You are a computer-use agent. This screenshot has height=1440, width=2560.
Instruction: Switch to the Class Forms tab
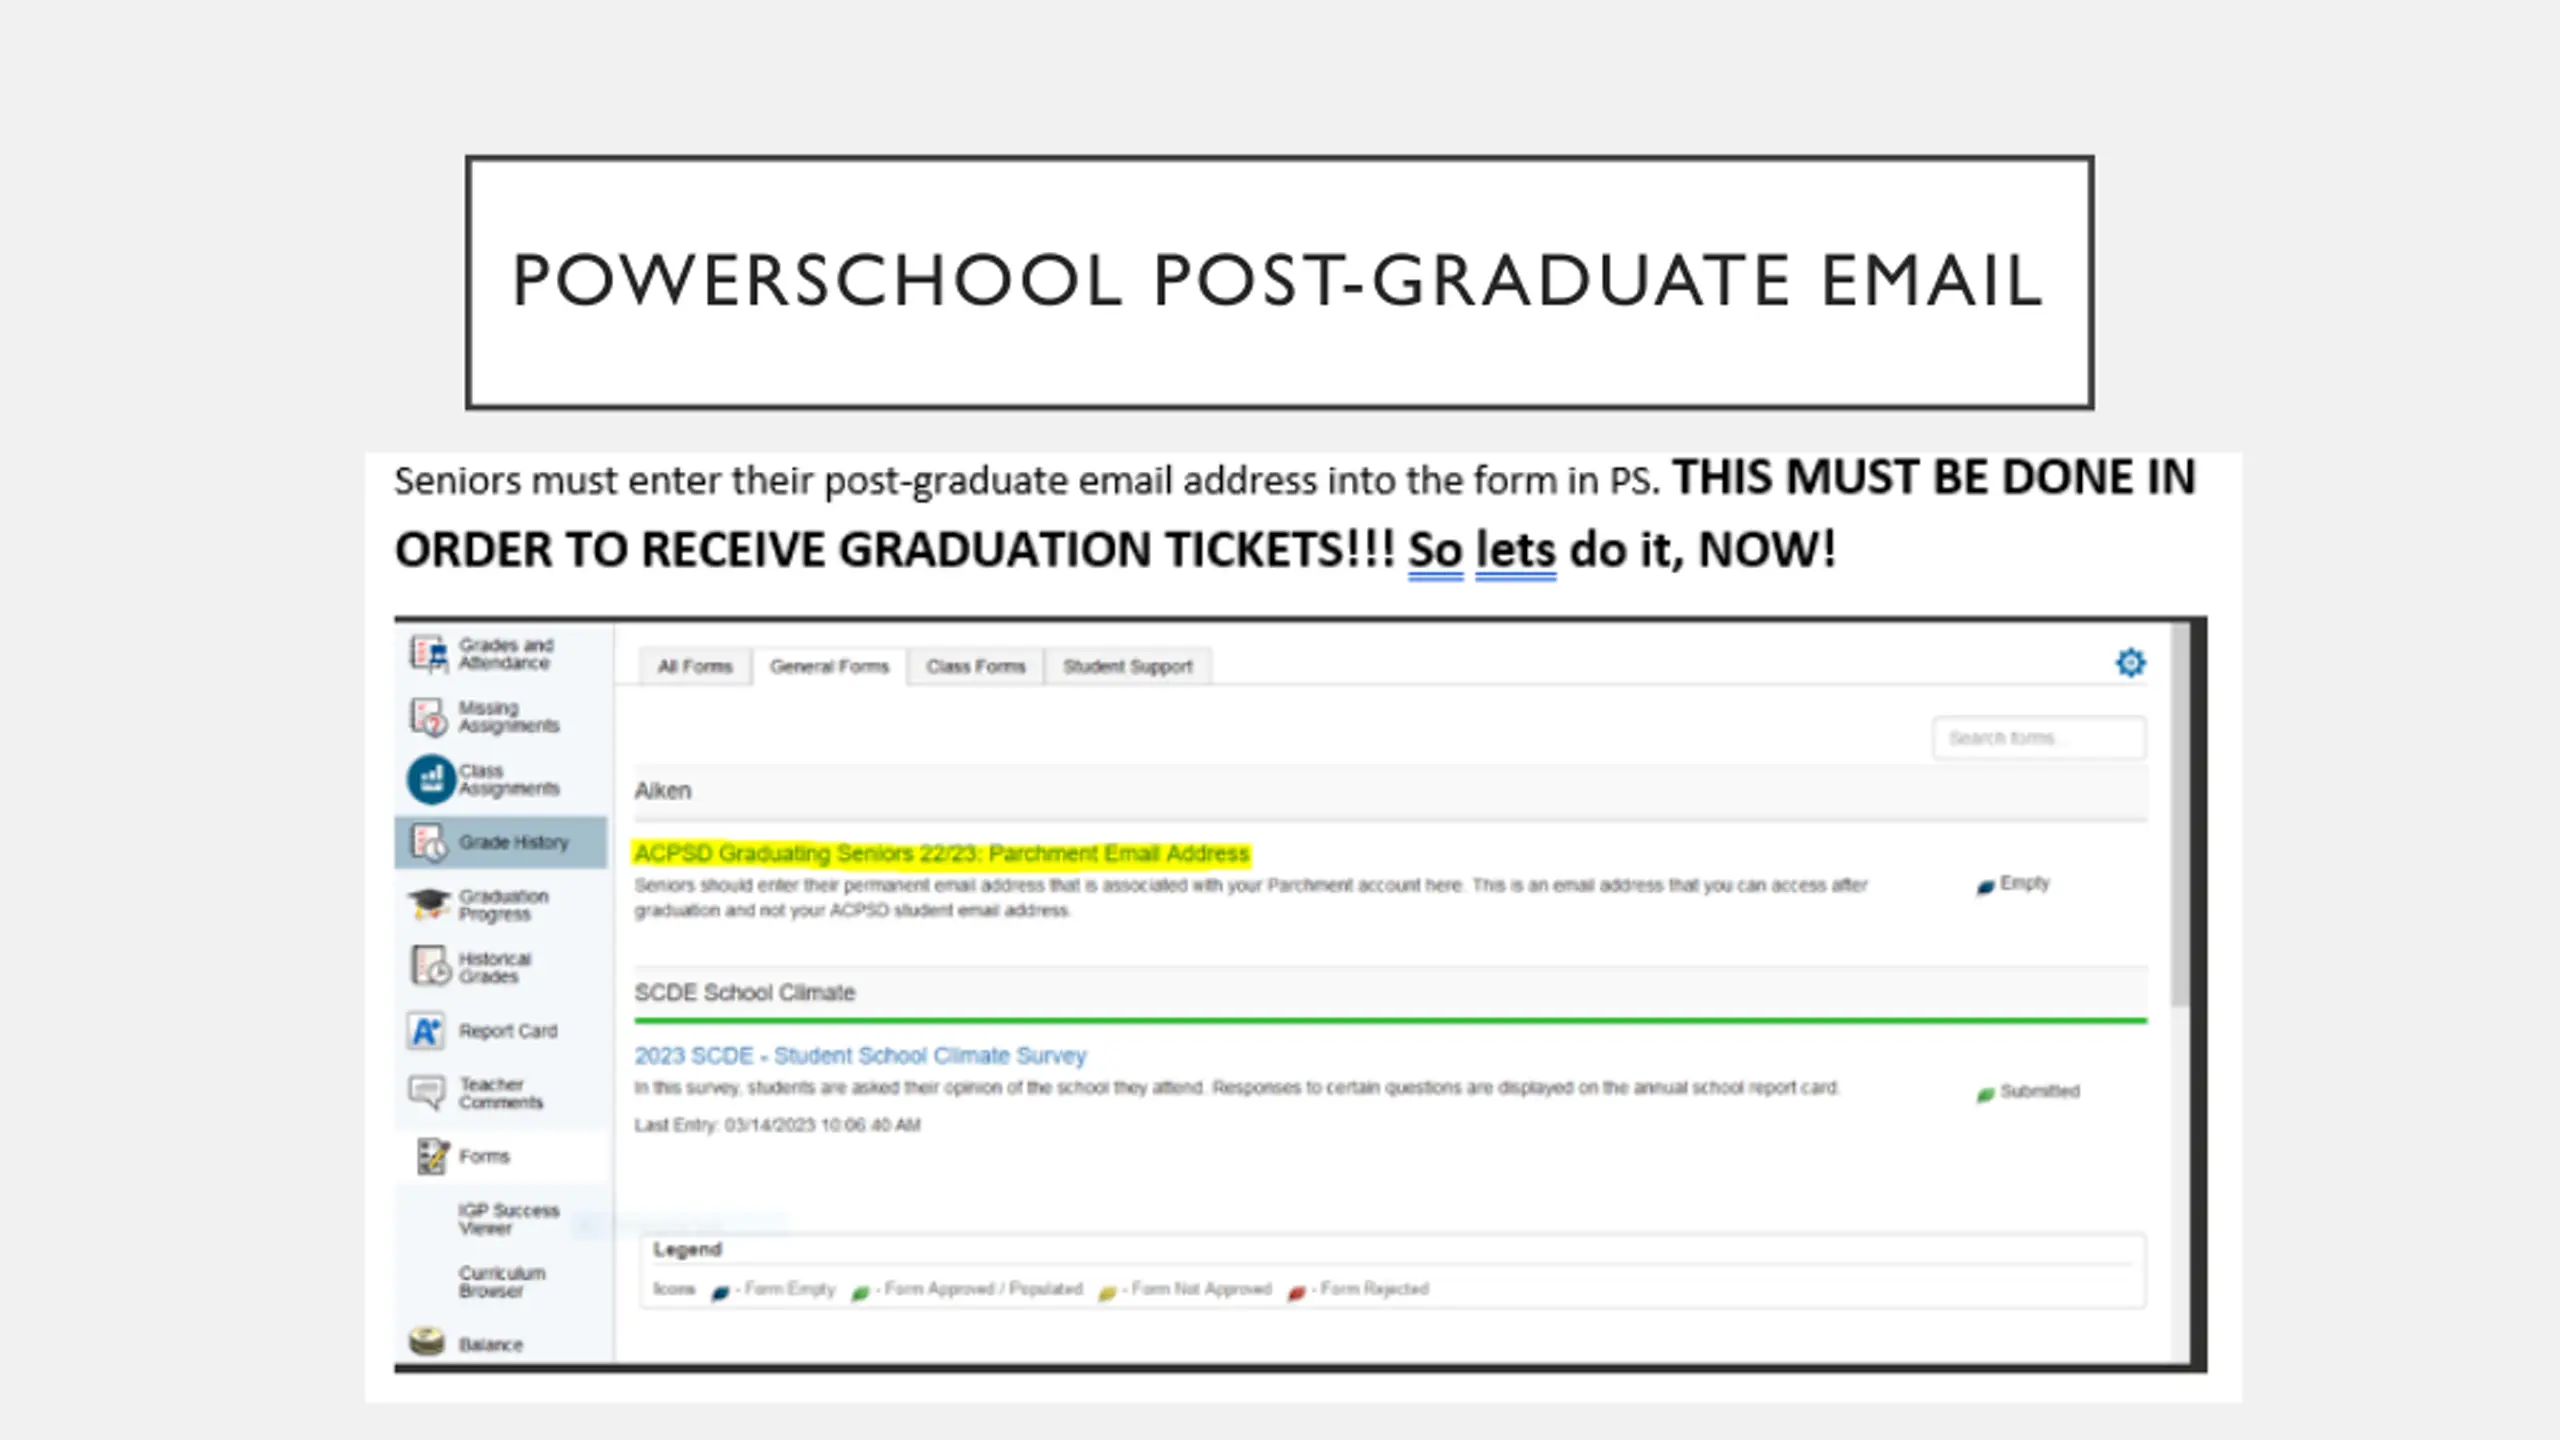click(x=976, y=667)
